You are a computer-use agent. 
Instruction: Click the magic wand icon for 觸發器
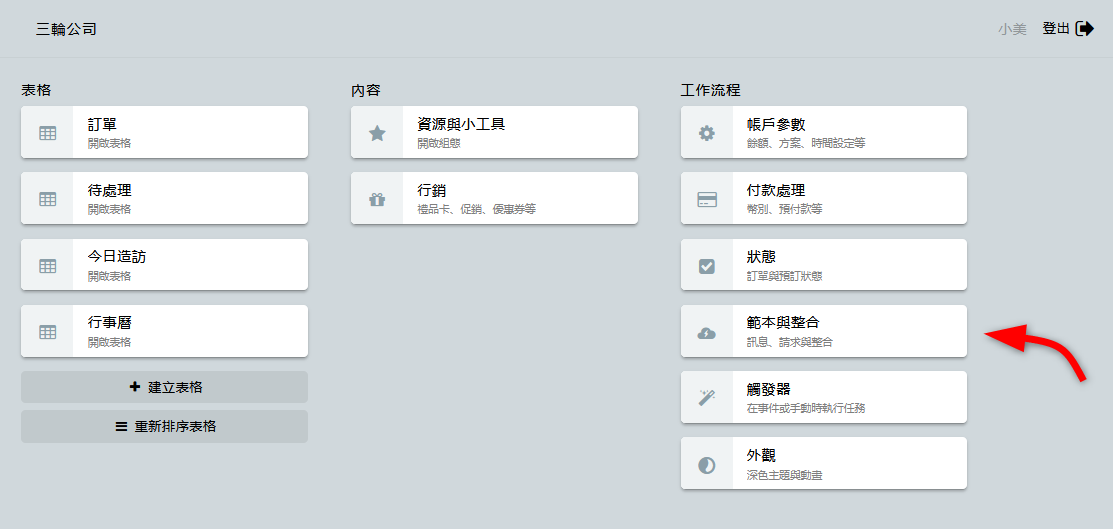[707, 397]
